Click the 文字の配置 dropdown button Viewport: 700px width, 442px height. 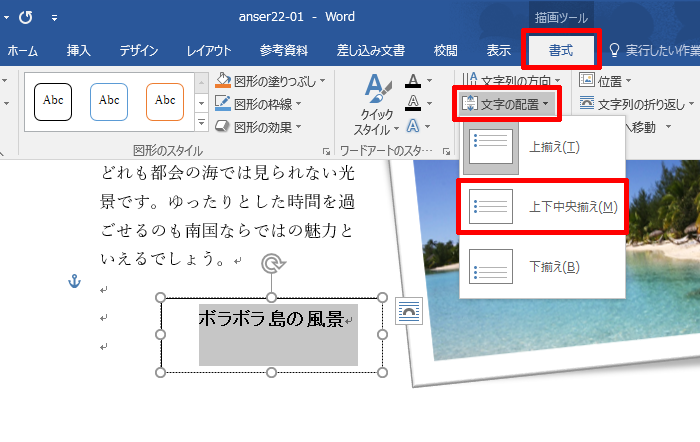point(506,104)
